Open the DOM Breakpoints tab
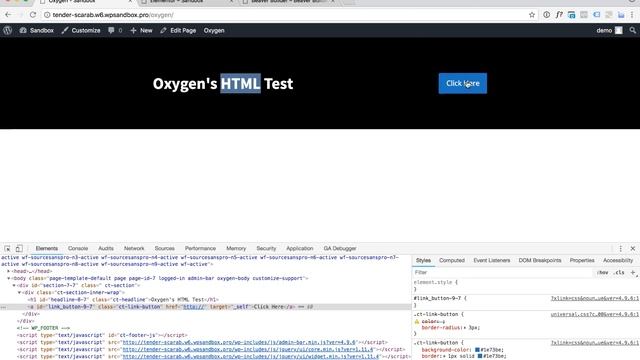The height and width of the screenshot is (360, 640). [540, 260]
